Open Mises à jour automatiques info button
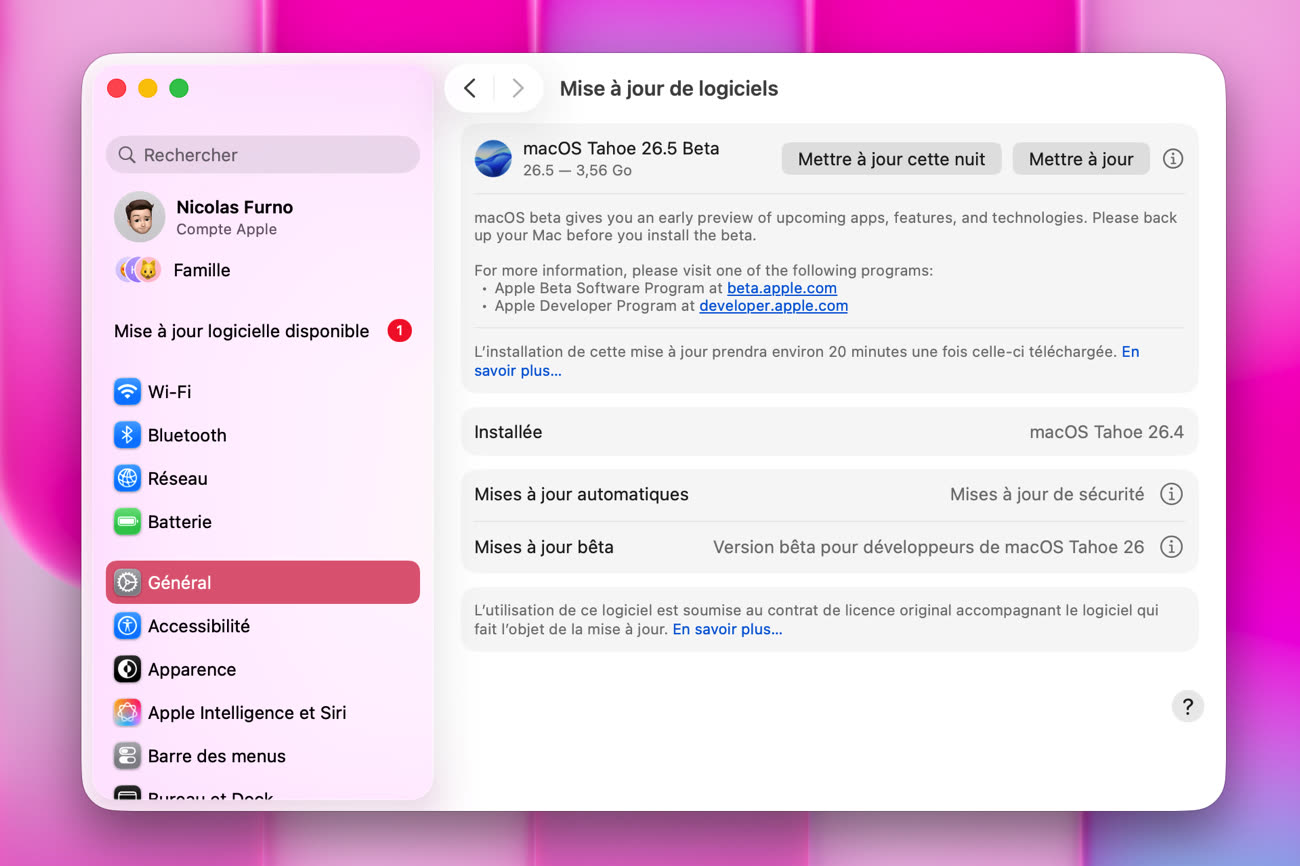This screenshot has width=1300, height=866. [1170, 494]
